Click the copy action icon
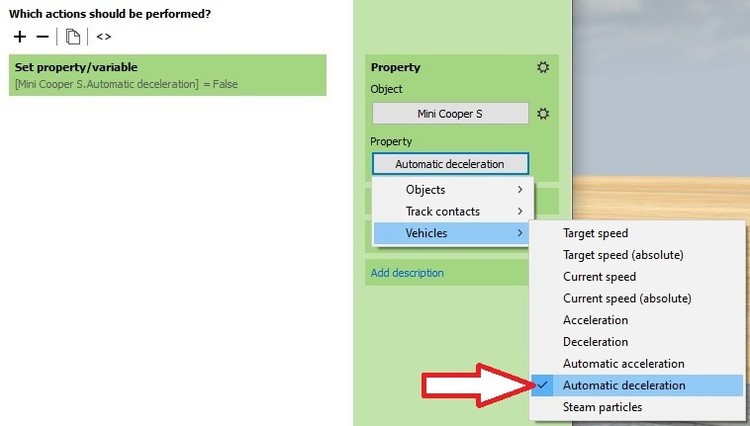The image size is (750, 426). 72,37
